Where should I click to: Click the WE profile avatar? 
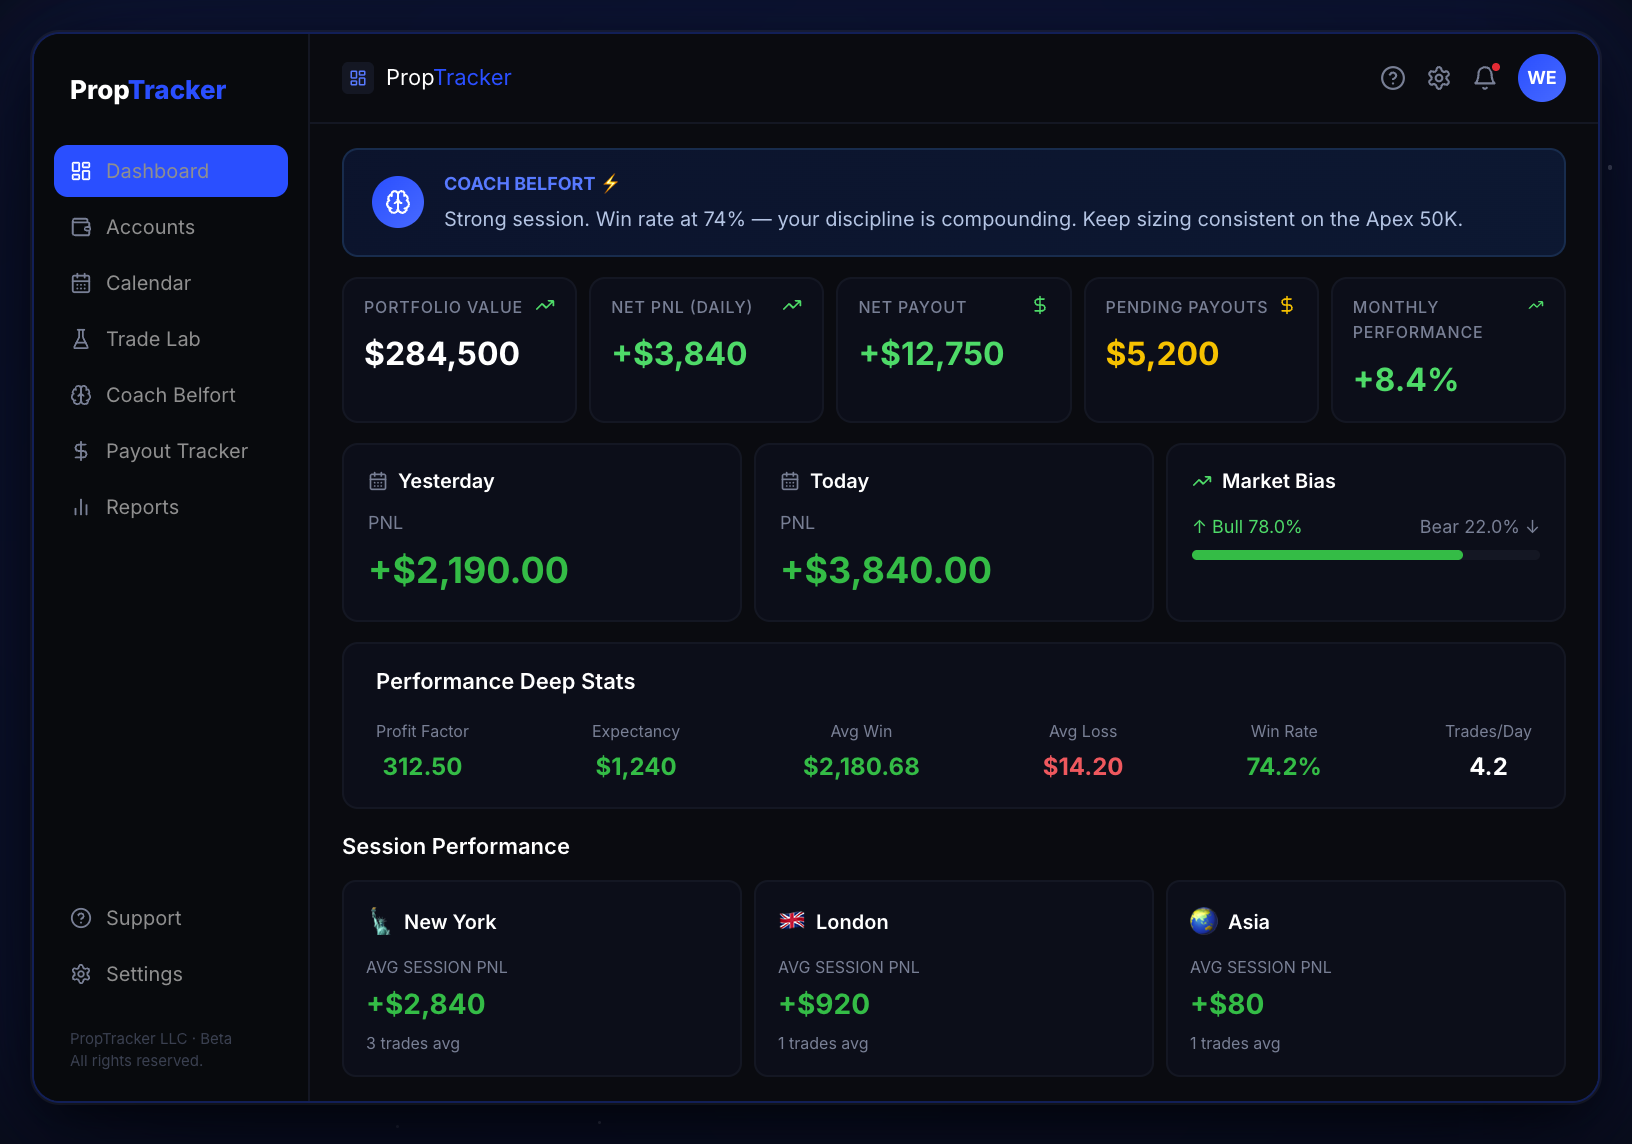[x=1542, y=77]
